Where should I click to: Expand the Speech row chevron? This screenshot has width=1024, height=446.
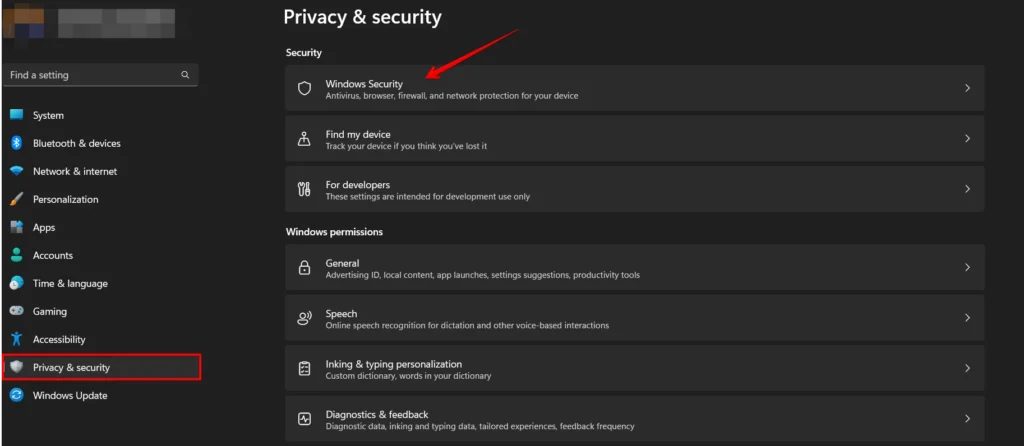968,318
